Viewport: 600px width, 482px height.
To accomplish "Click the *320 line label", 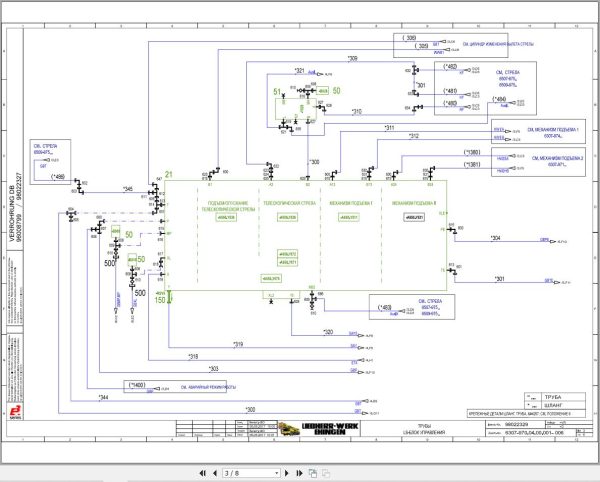I will (328, 332).
